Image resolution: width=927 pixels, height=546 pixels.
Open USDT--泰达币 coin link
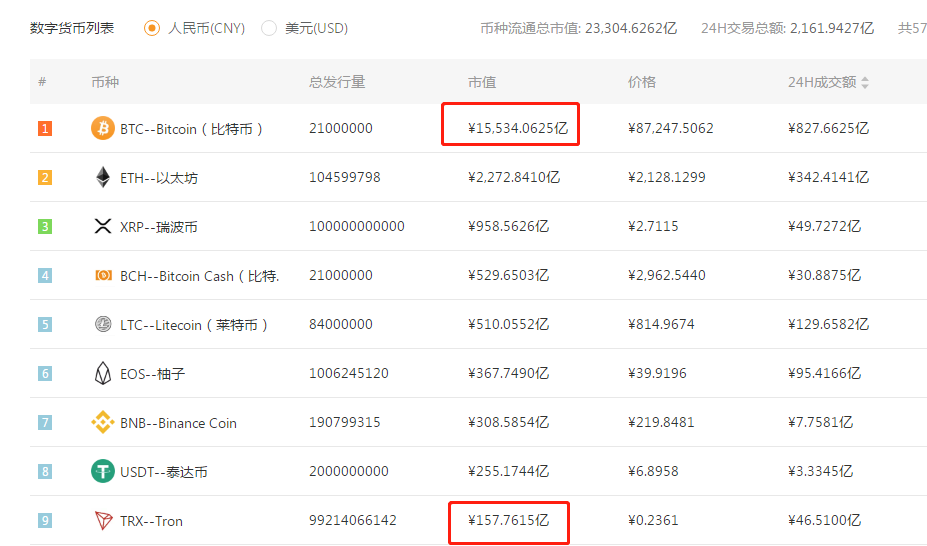tap(164, 472)
